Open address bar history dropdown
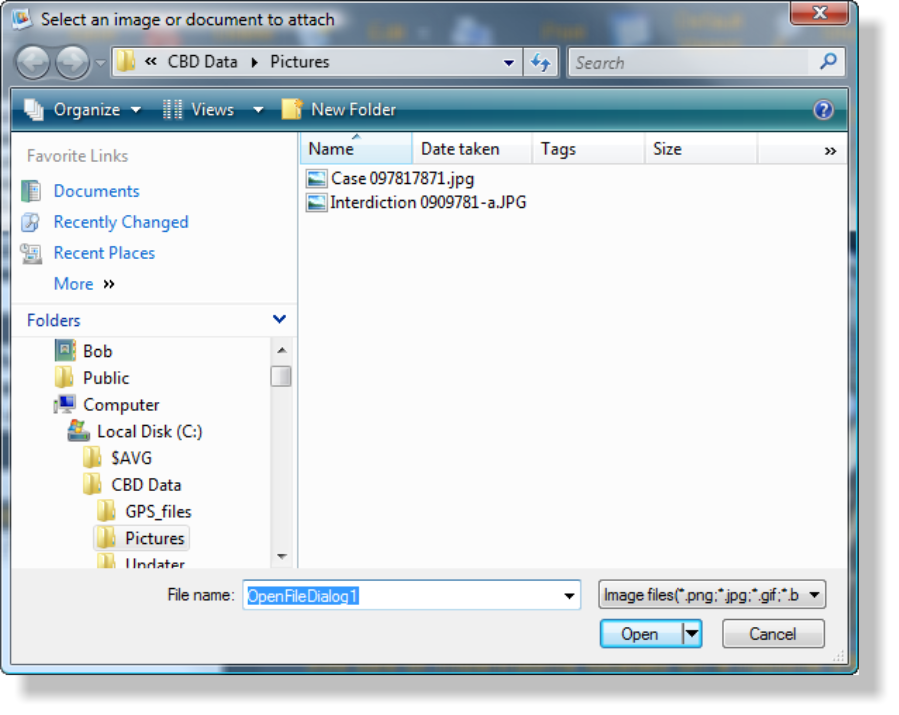 click(x=509, y=62)
